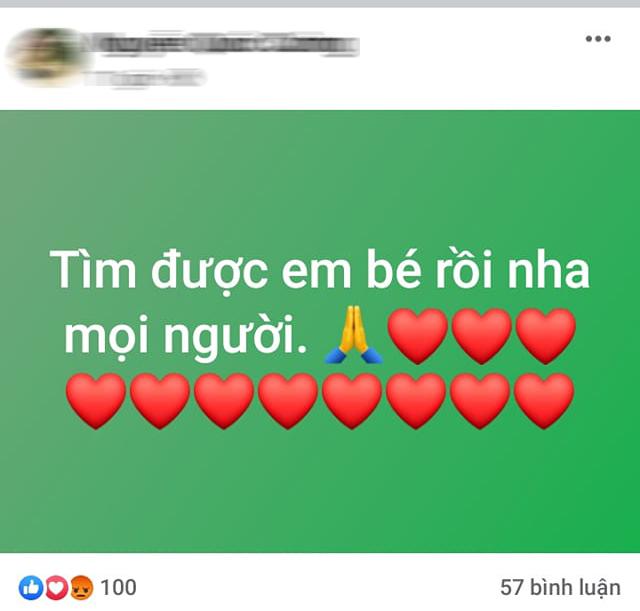This screenshot has width=640, height=611.
Task: Click the blue Like thumbs-up reaction icon
Action: click(x=31, y=588)
